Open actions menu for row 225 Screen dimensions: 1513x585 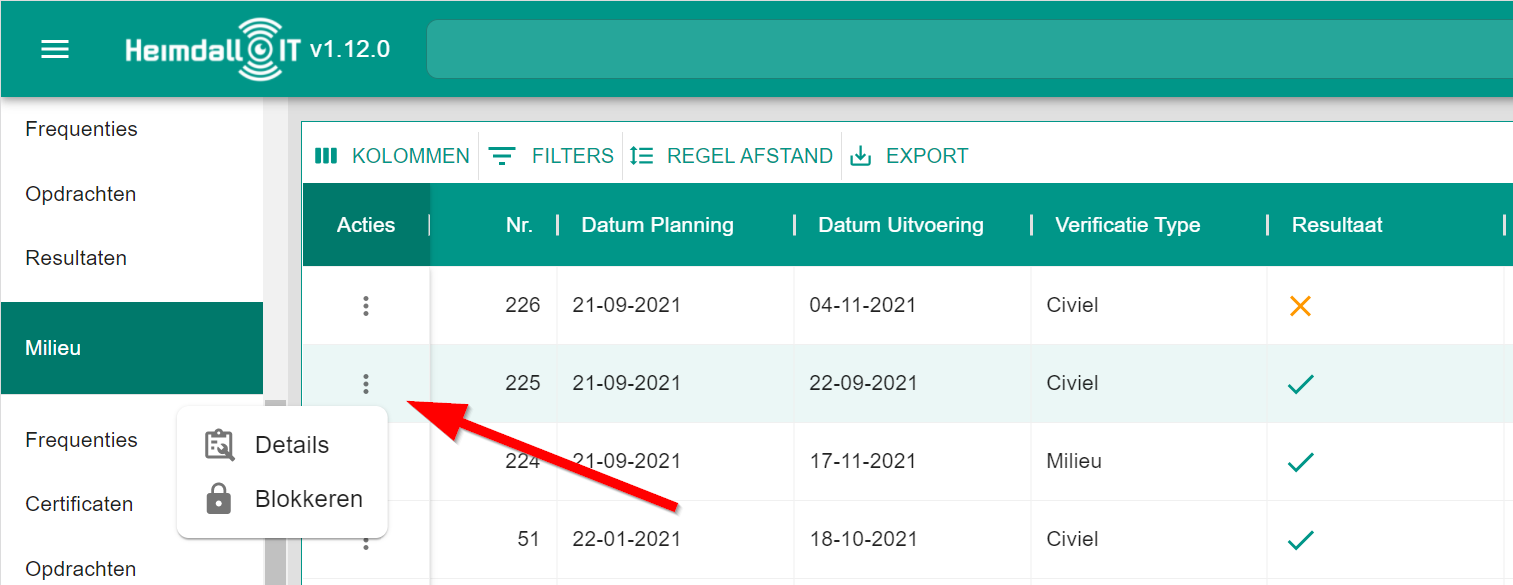tap(366, 383)
